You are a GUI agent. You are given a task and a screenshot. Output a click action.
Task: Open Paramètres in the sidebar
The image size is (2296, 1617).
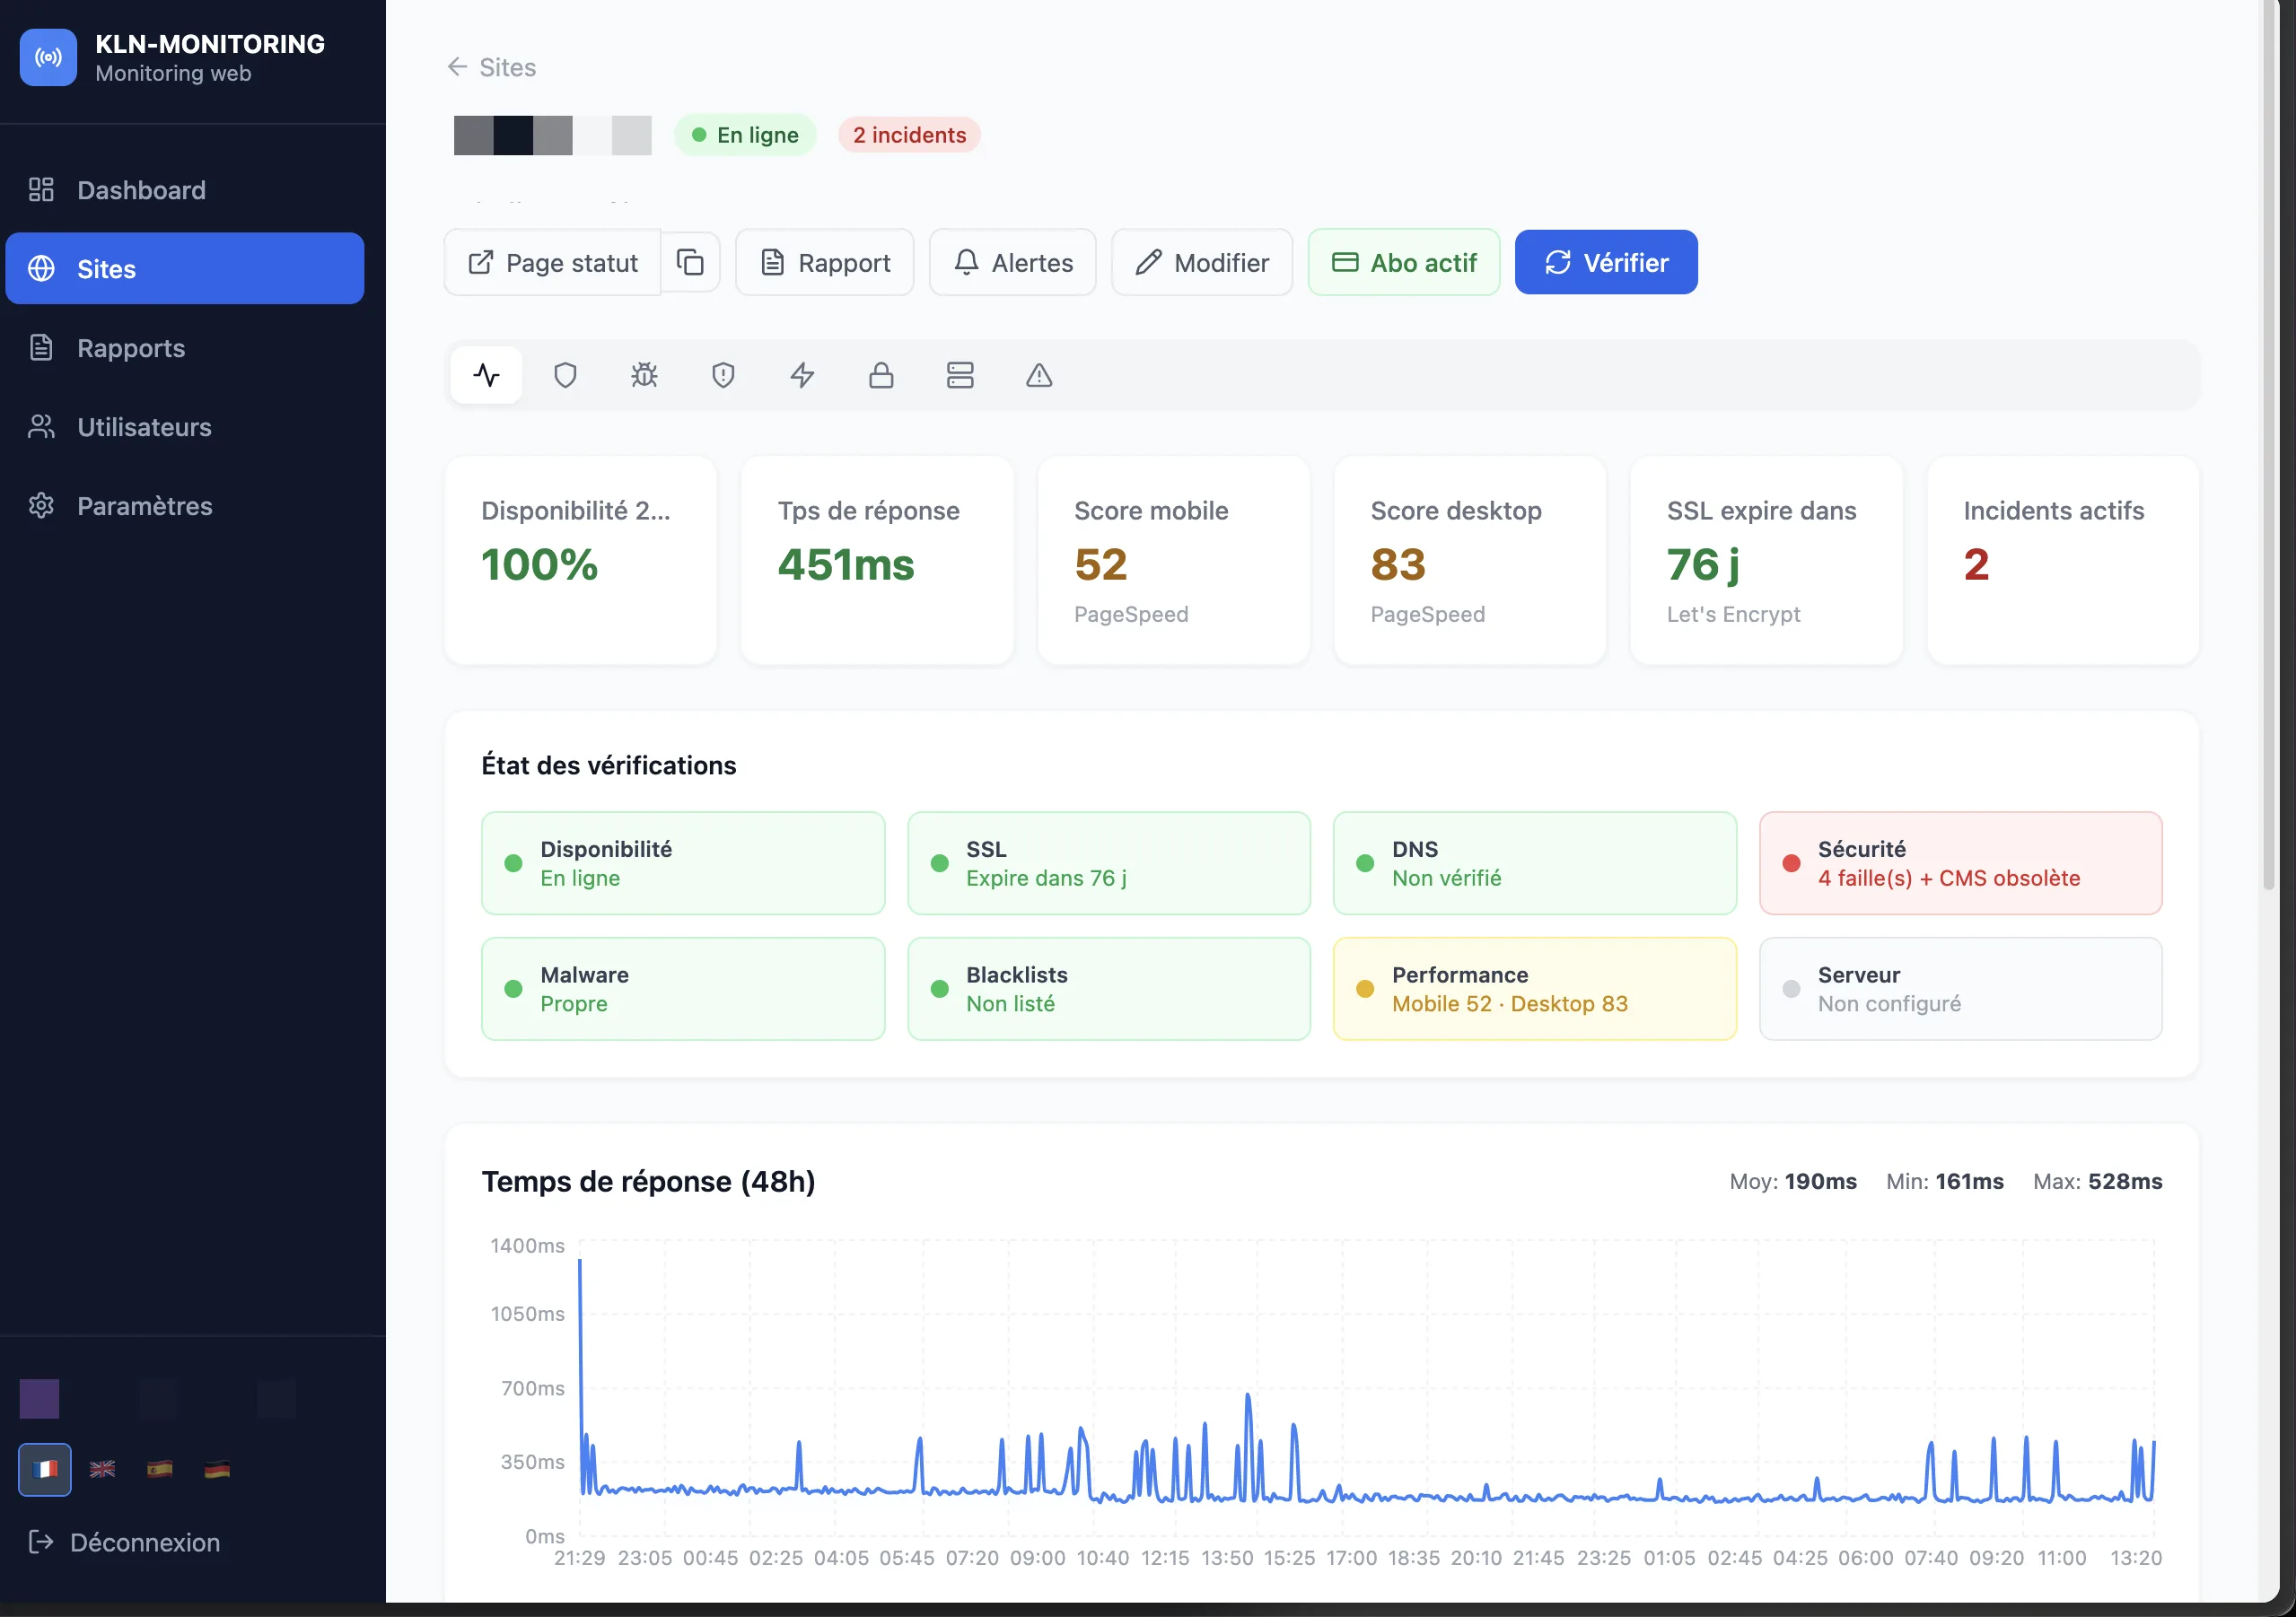(x=185, y=506)
